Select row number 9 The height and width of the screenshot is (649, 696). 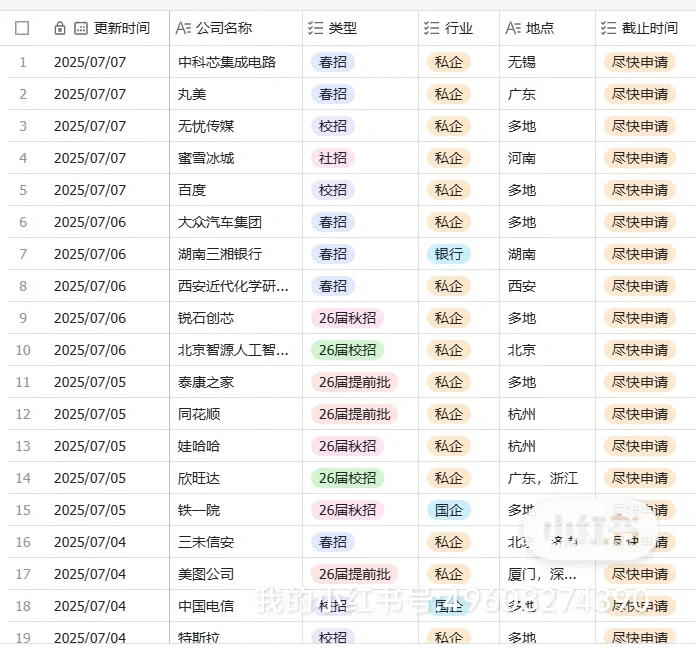[23, 317]
